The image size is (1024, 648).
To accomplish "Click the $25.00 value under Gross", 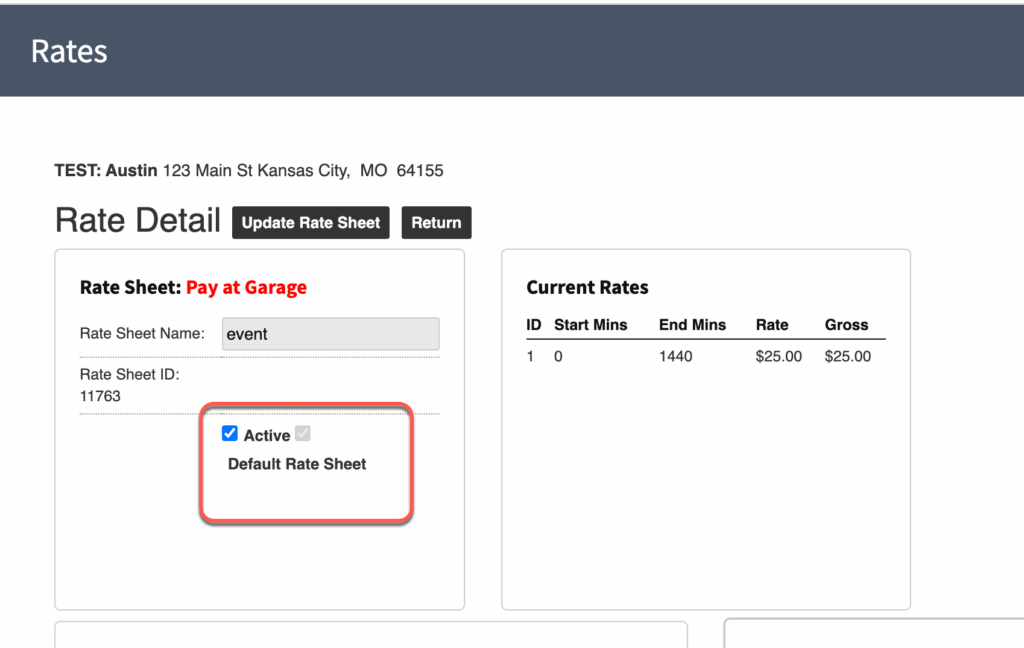I will [847, 356].
